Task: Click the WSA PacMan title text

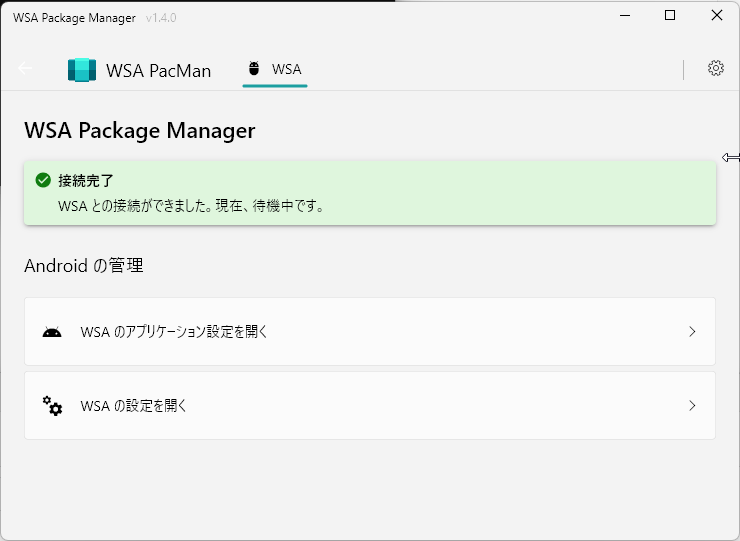Action: (x=158, y=71)
